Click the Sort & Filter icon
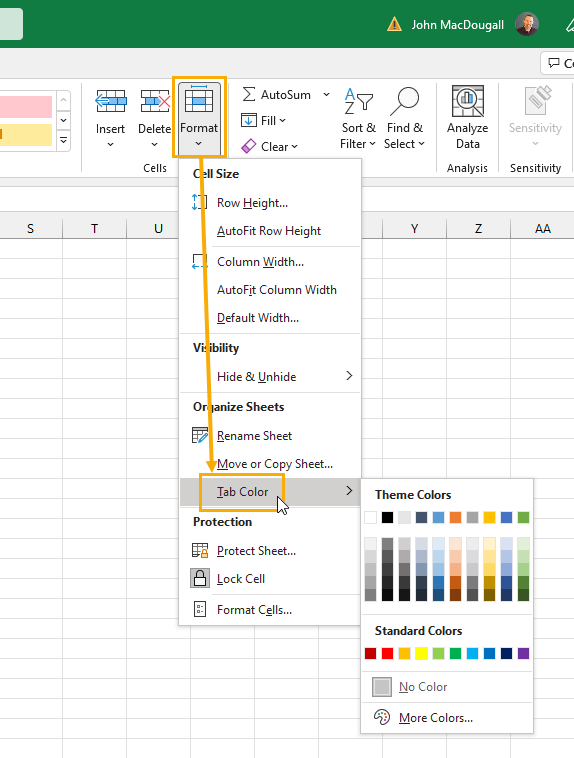574x758 pixels. pyautogui.click(x=358, y=101)
